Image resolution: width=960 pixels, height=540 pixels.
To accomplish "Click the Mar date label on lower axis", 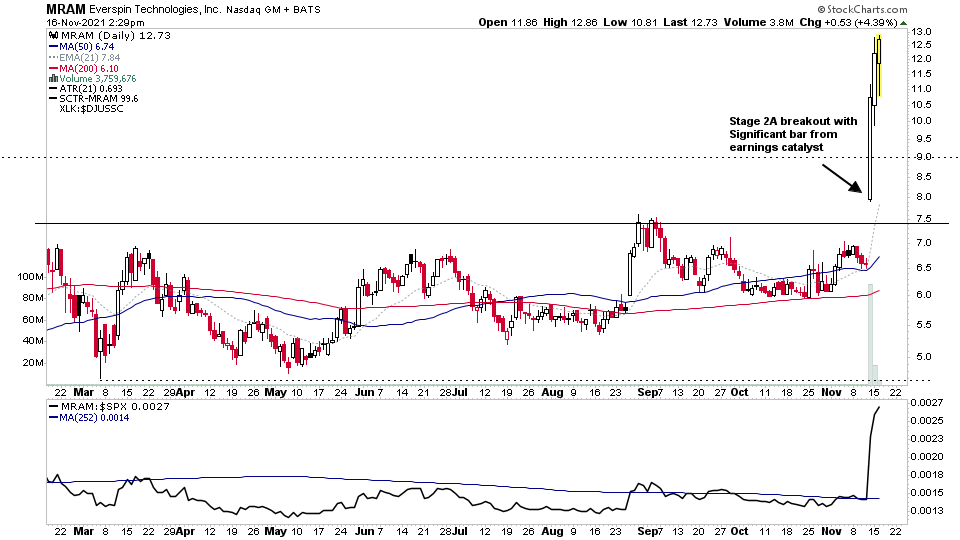I will (x=83, y=531).
